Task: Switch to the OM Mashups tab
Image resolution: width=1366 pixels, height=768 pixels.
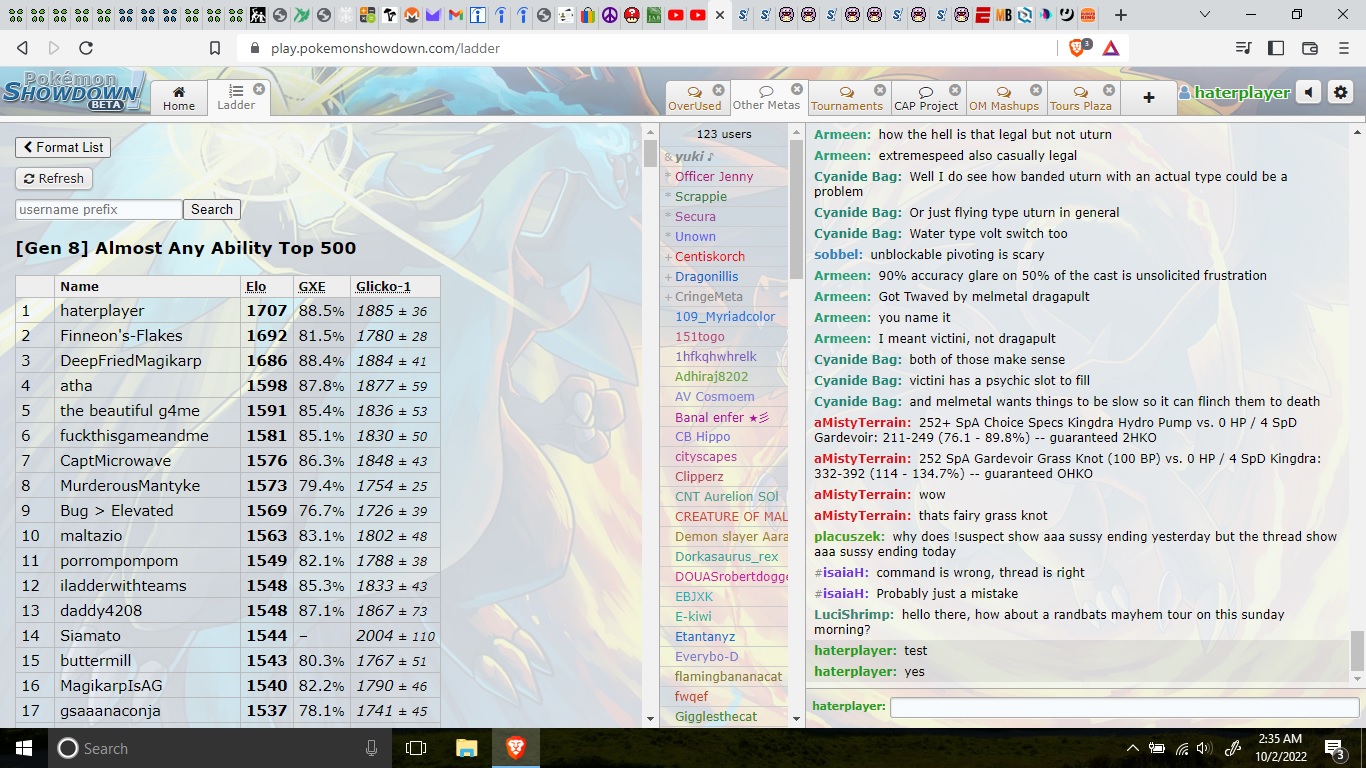Action: coord(1003,98)
